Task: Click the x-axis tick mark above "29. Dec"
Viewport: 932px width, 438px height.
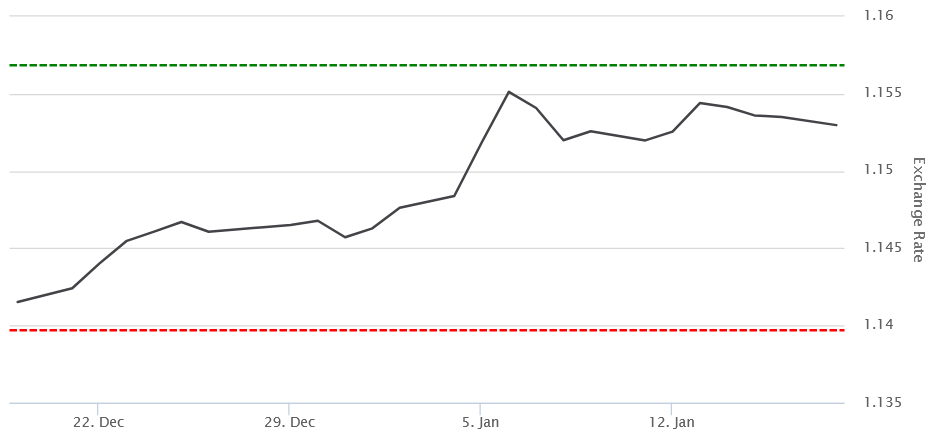Action: [x=289, y=407]
